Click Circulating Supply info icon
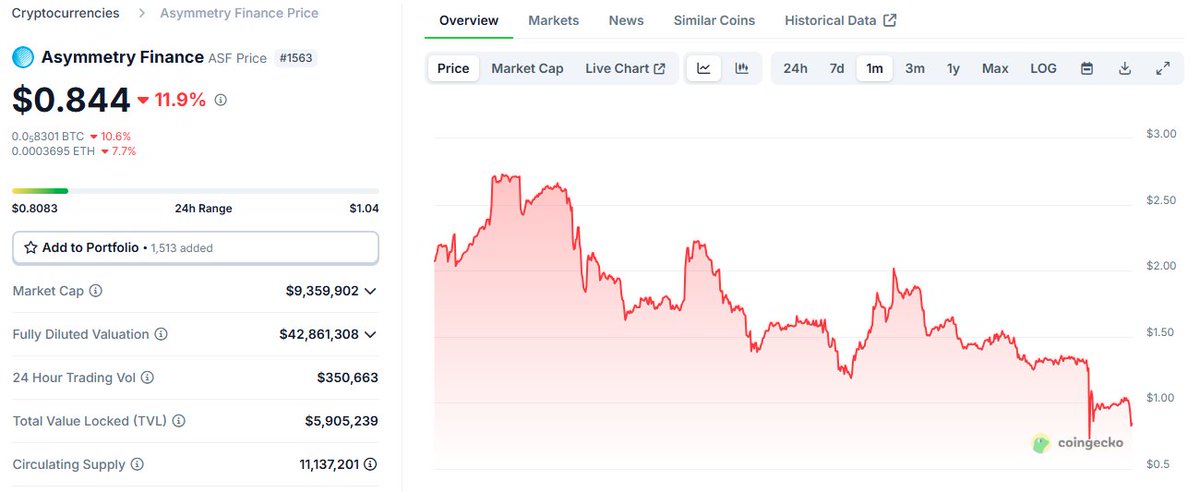 [138, 465]
